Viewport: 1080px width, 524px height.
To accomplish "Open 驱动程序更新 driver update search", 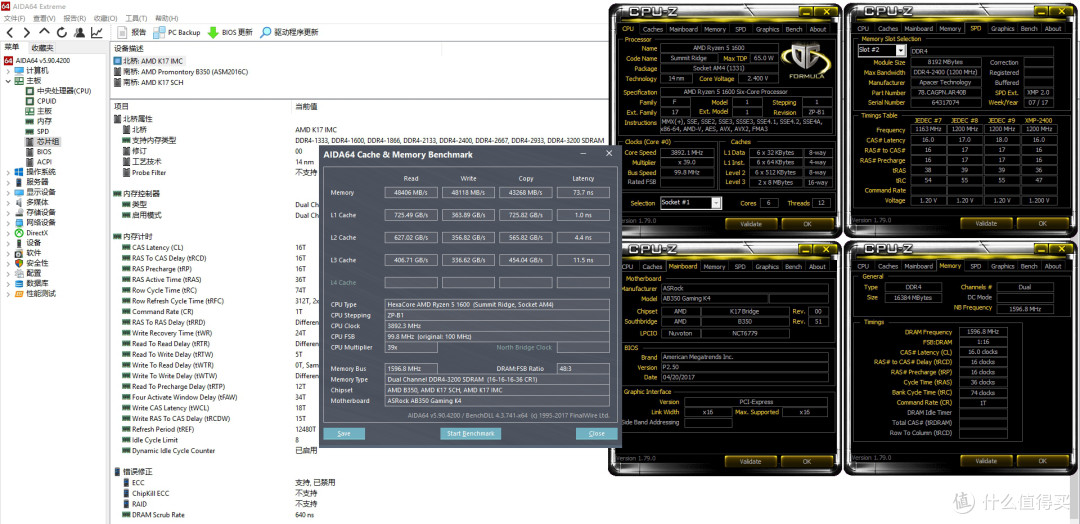I will pos(289,32).
